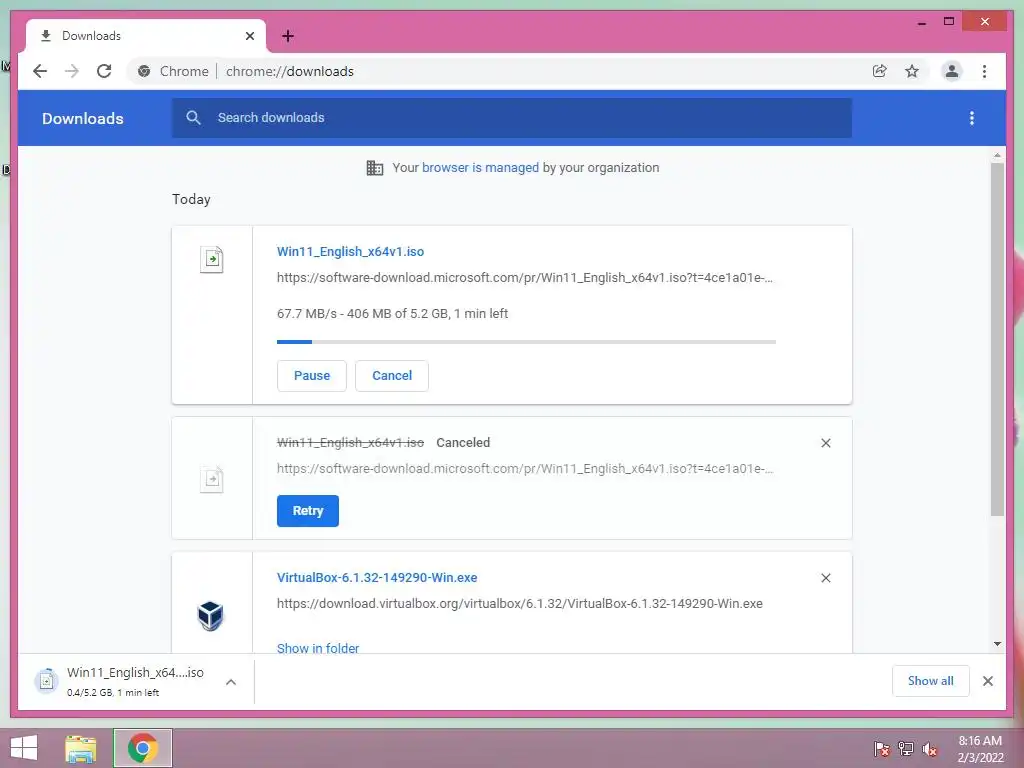Viewport: 1024px width, 768px height.
Task: Click the Win11_English_x64 item in shelf
Action: pos(135,681)
